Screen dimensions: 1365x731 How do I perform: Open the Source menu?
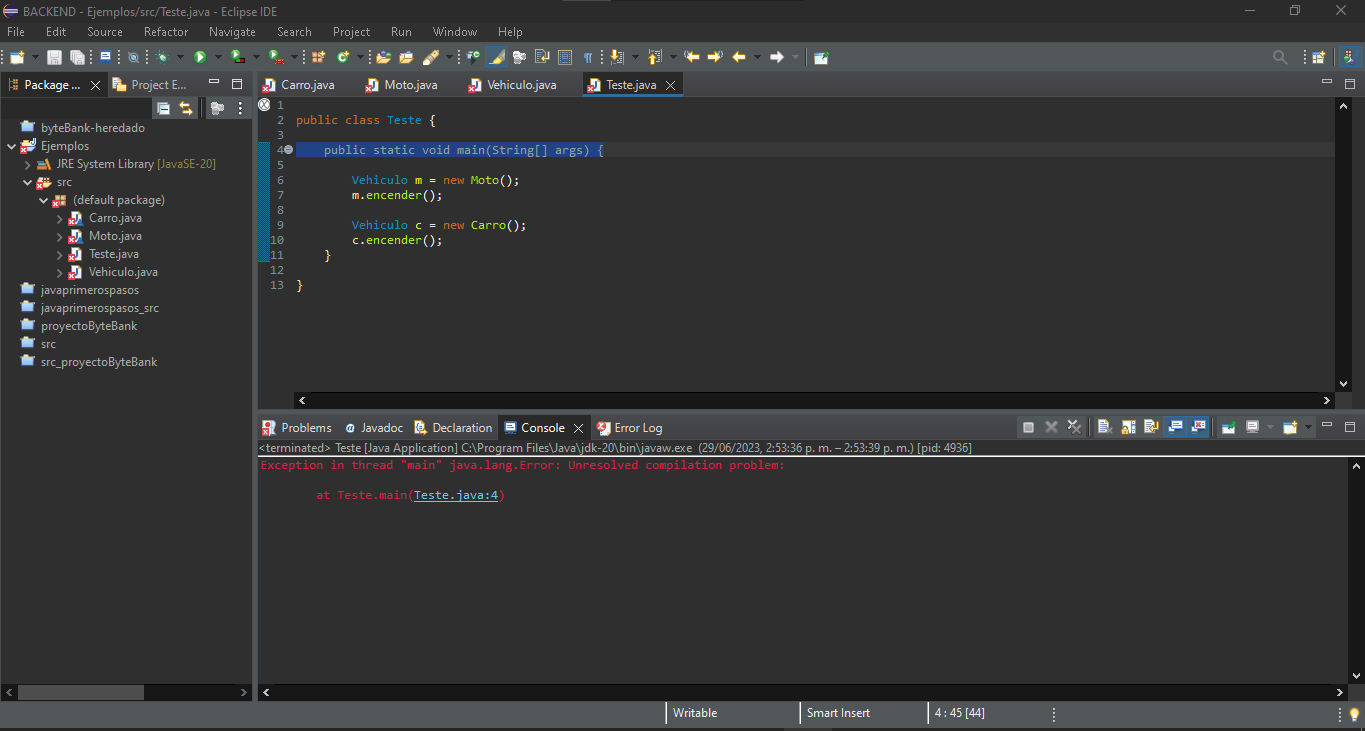click(105, 32)
